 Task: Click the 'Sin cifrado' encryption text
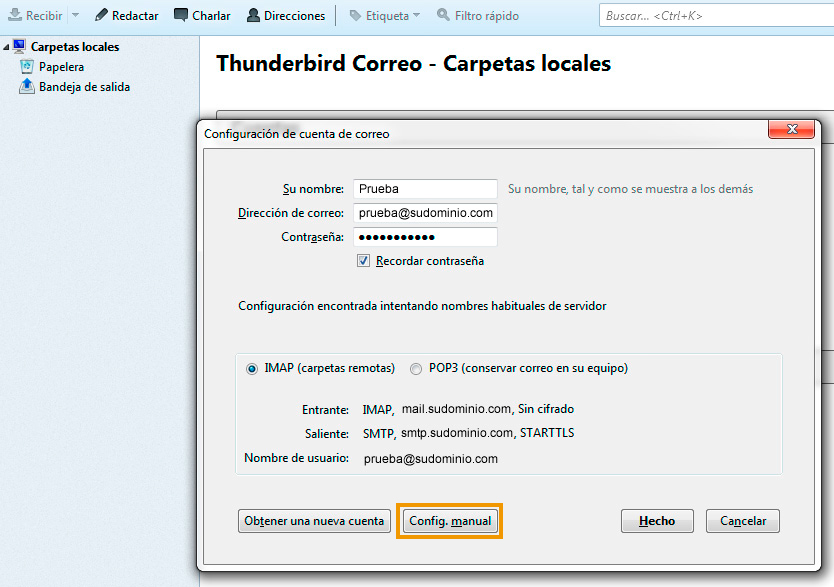tap(546, 409)
